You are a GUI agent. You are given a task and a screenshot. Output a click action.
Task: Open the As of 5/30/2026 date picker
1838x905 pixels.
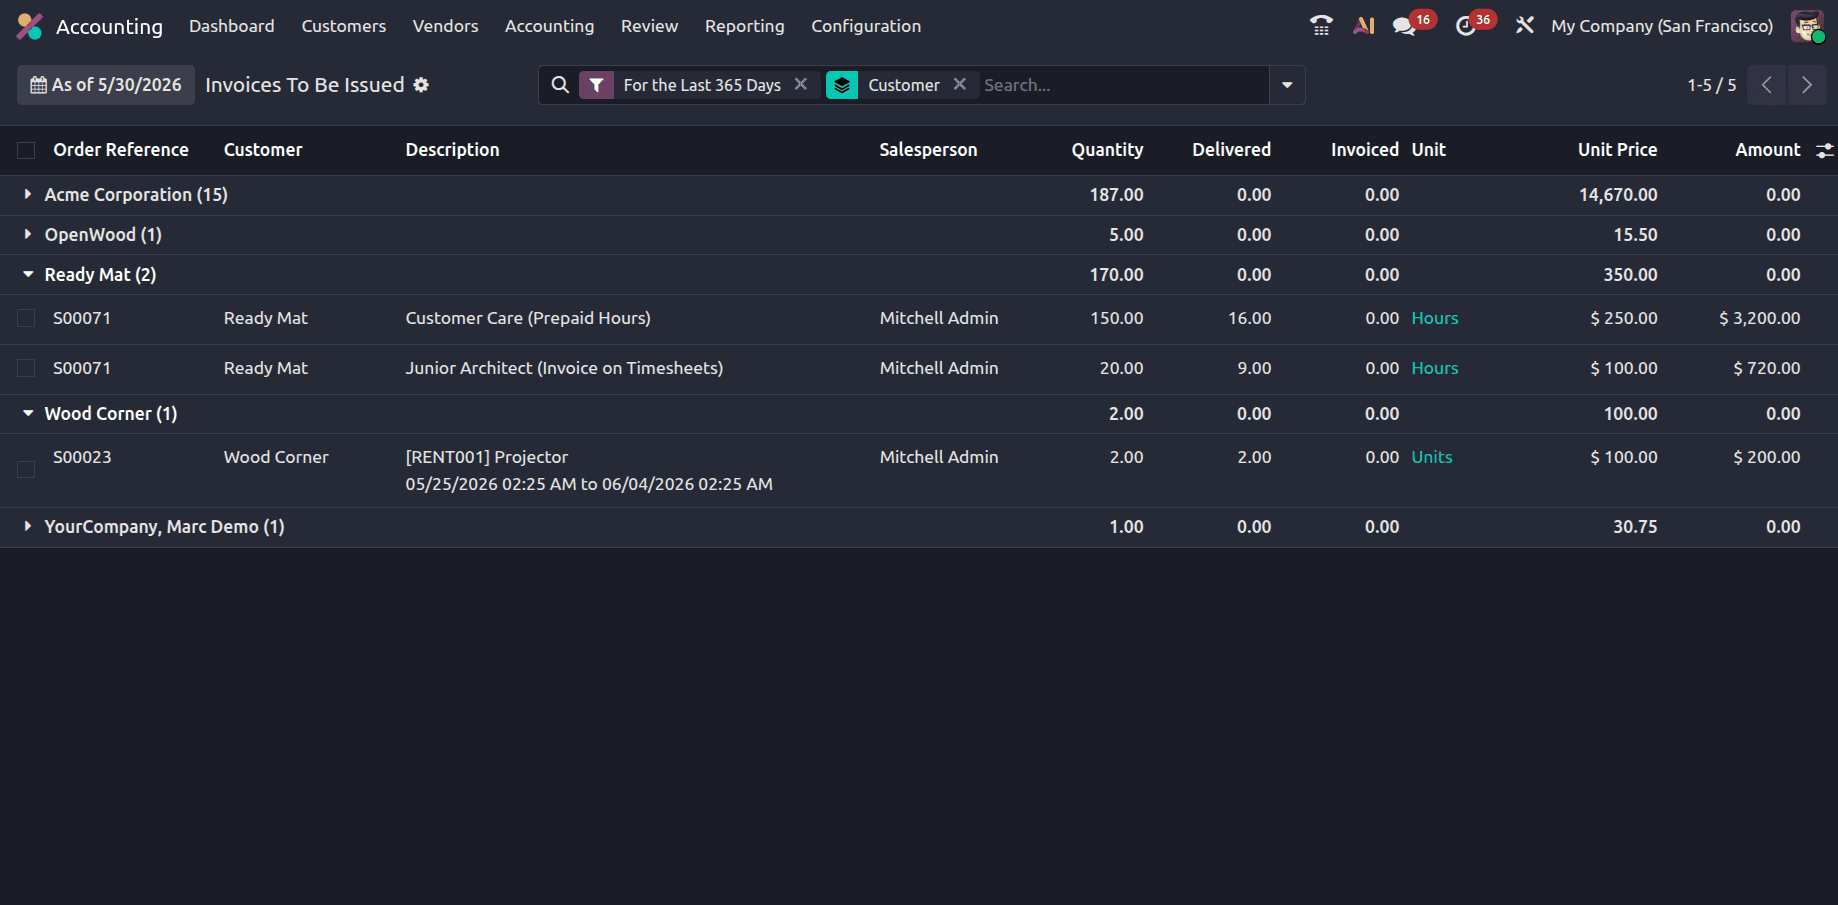[x=106, y=85]
